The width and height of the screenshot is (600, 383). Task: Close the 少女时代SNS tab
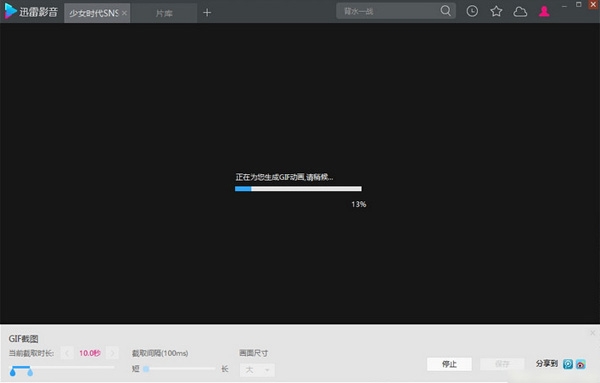(124, 13)
